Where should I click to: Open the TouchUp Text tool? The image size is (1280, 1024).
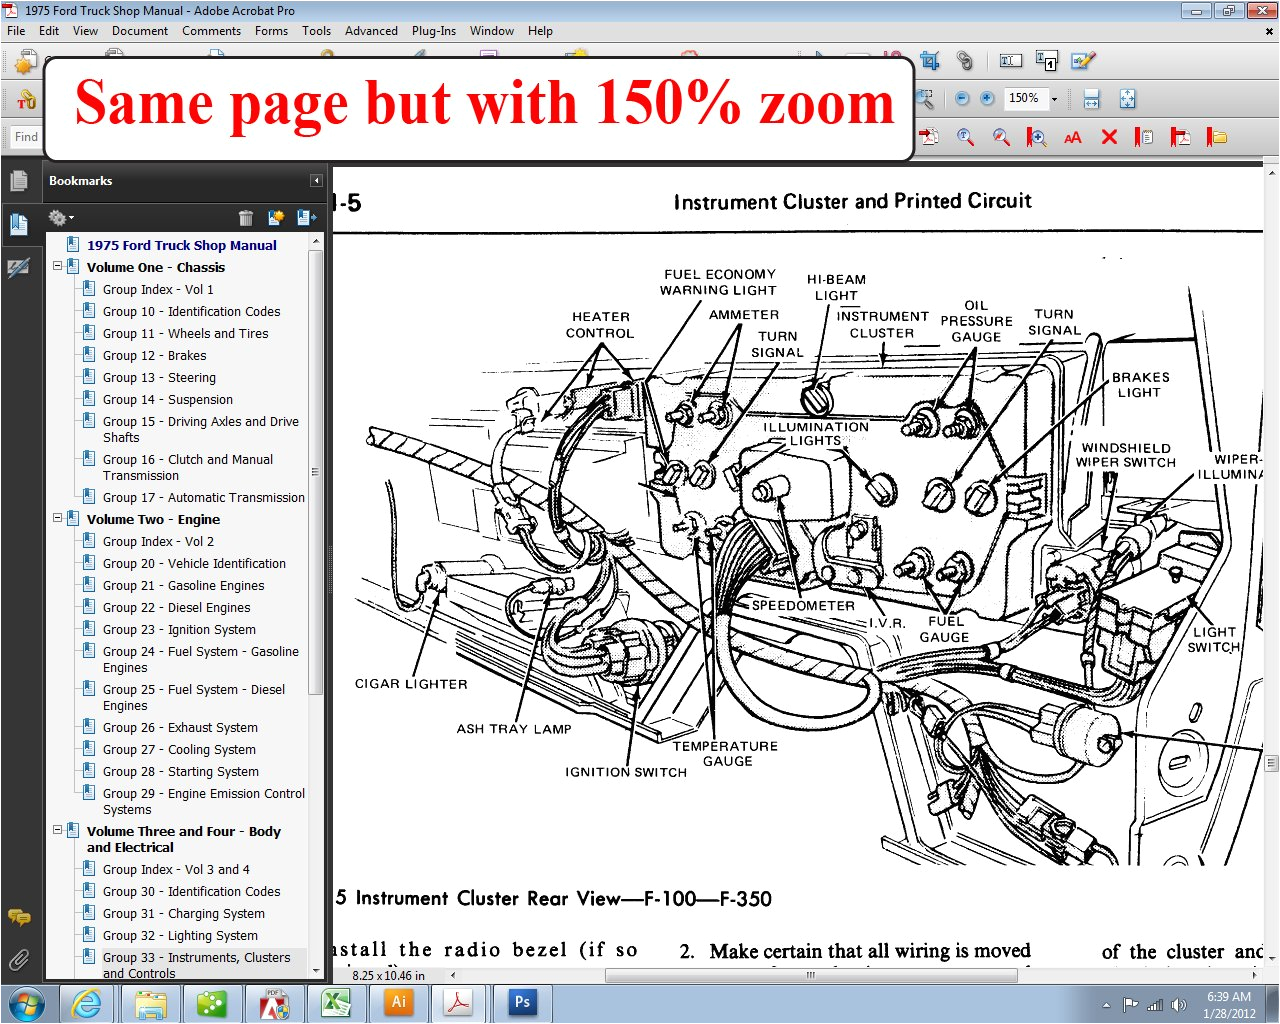1010,60
